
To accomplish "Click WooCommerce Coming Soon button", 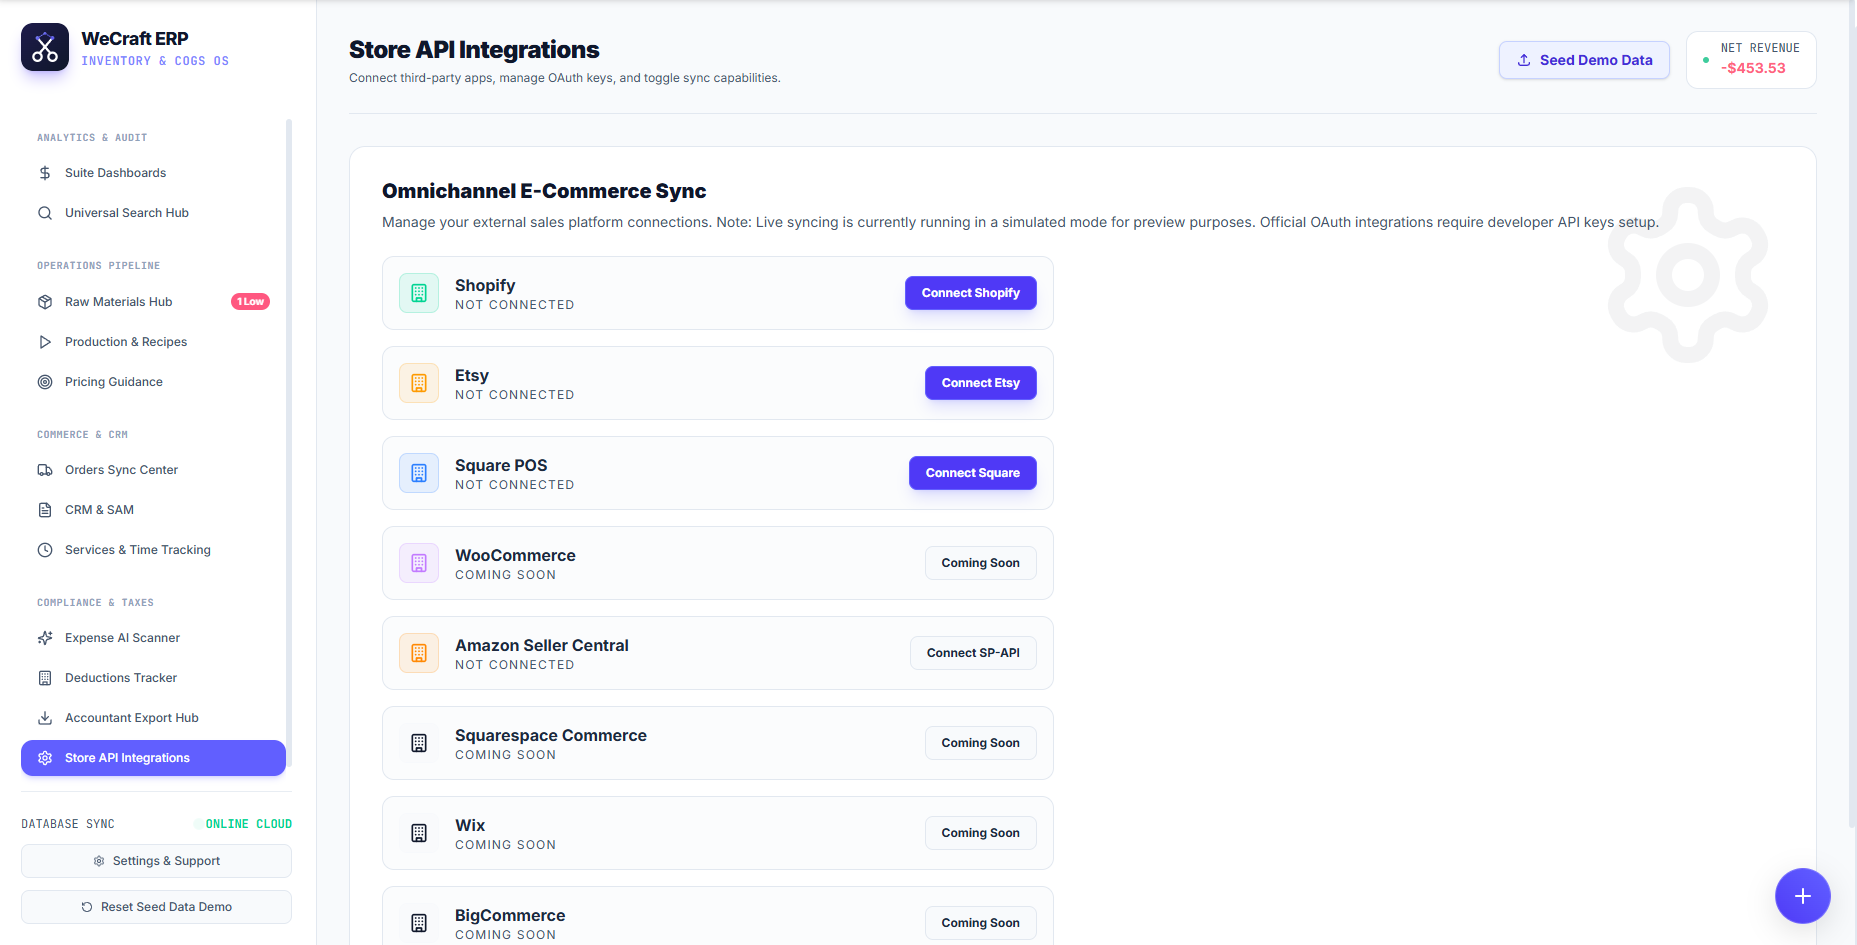I will 980,563.
